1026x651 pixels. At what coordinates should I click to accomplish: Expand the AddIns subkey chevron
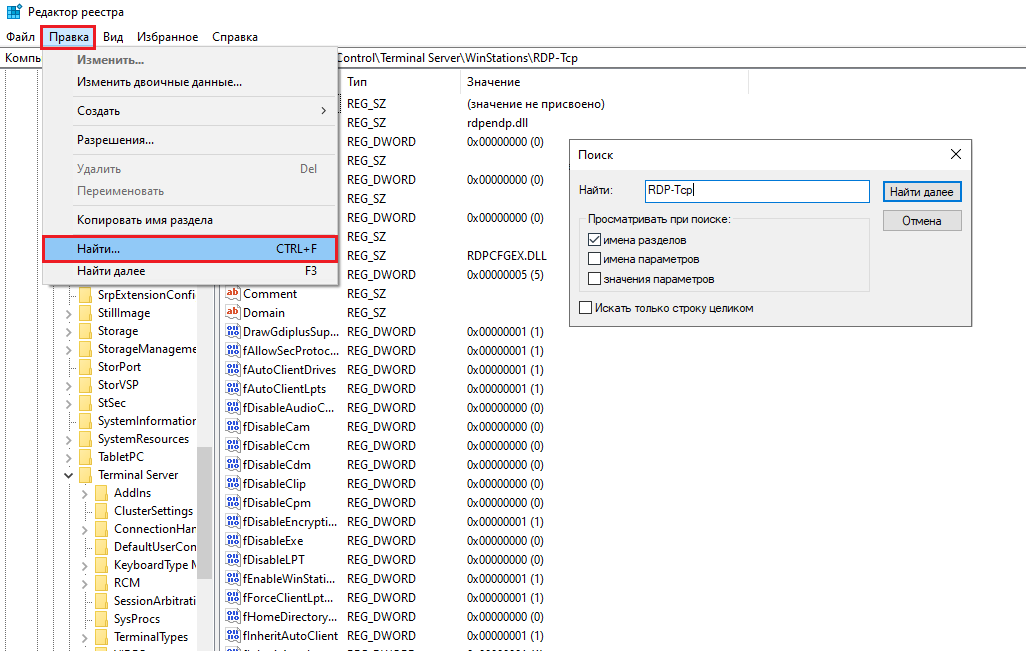pos(85,493)
